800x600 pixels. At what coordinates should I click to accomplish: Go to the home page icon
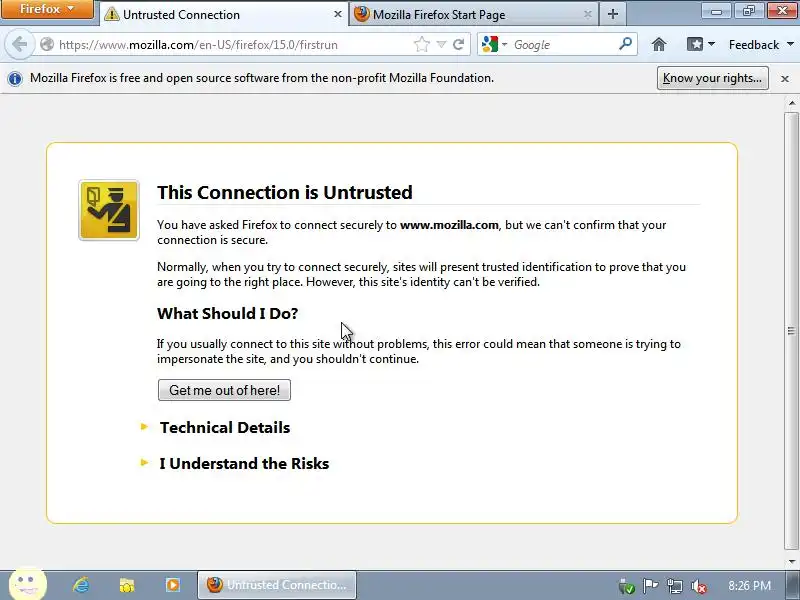click(659, 44)
